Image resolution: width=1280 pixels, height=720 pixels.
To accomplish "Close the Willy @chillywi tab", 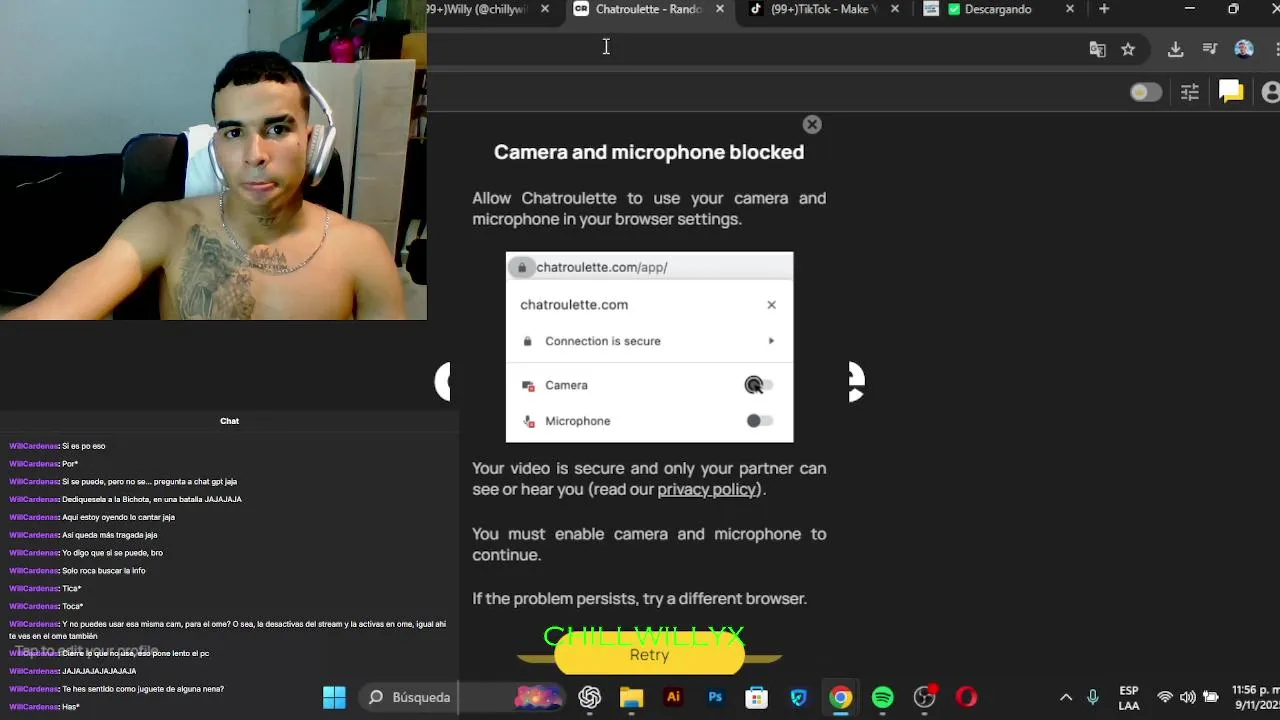I will tap(545, 9).
